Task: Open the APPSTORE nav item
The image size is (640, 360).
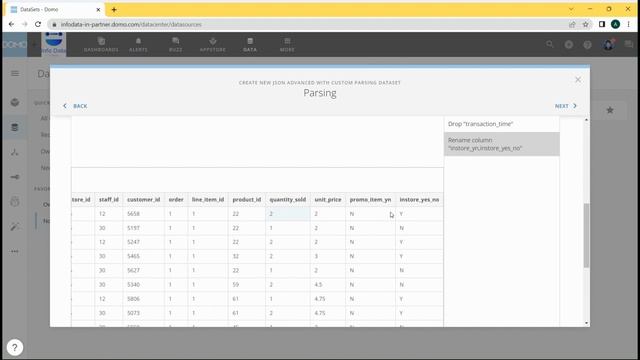Action: pyautogui.click(x=213, y=44)
